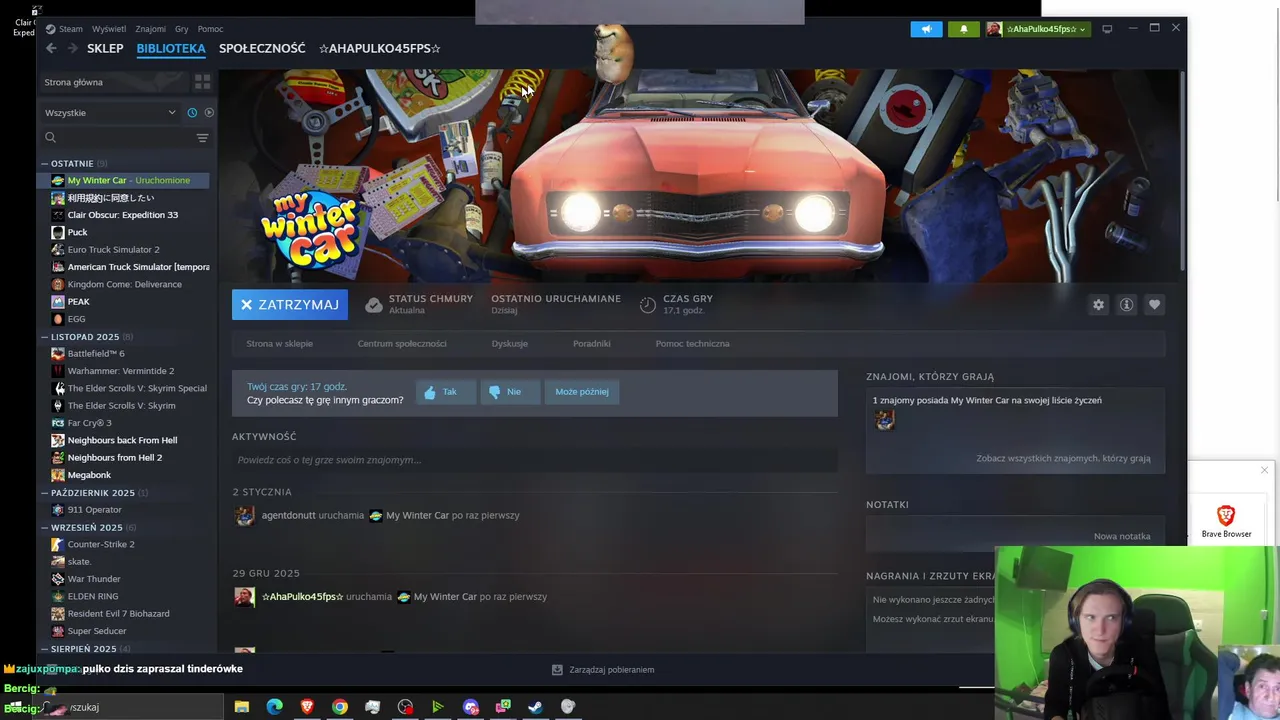Open Poradniki link
Viewport: 1280px width, 720px height.
click(x=592, y=344)
